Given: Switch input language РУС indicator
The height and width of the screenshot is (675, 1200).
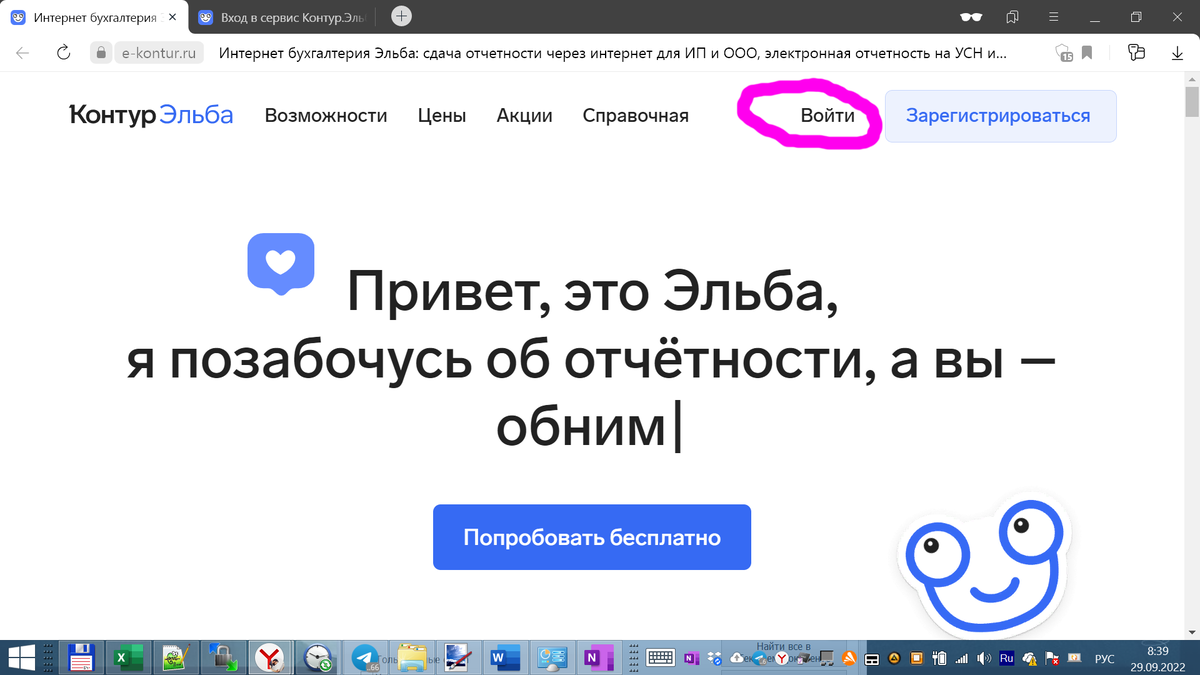Looking at the screenshot, I should (1105, 658).
